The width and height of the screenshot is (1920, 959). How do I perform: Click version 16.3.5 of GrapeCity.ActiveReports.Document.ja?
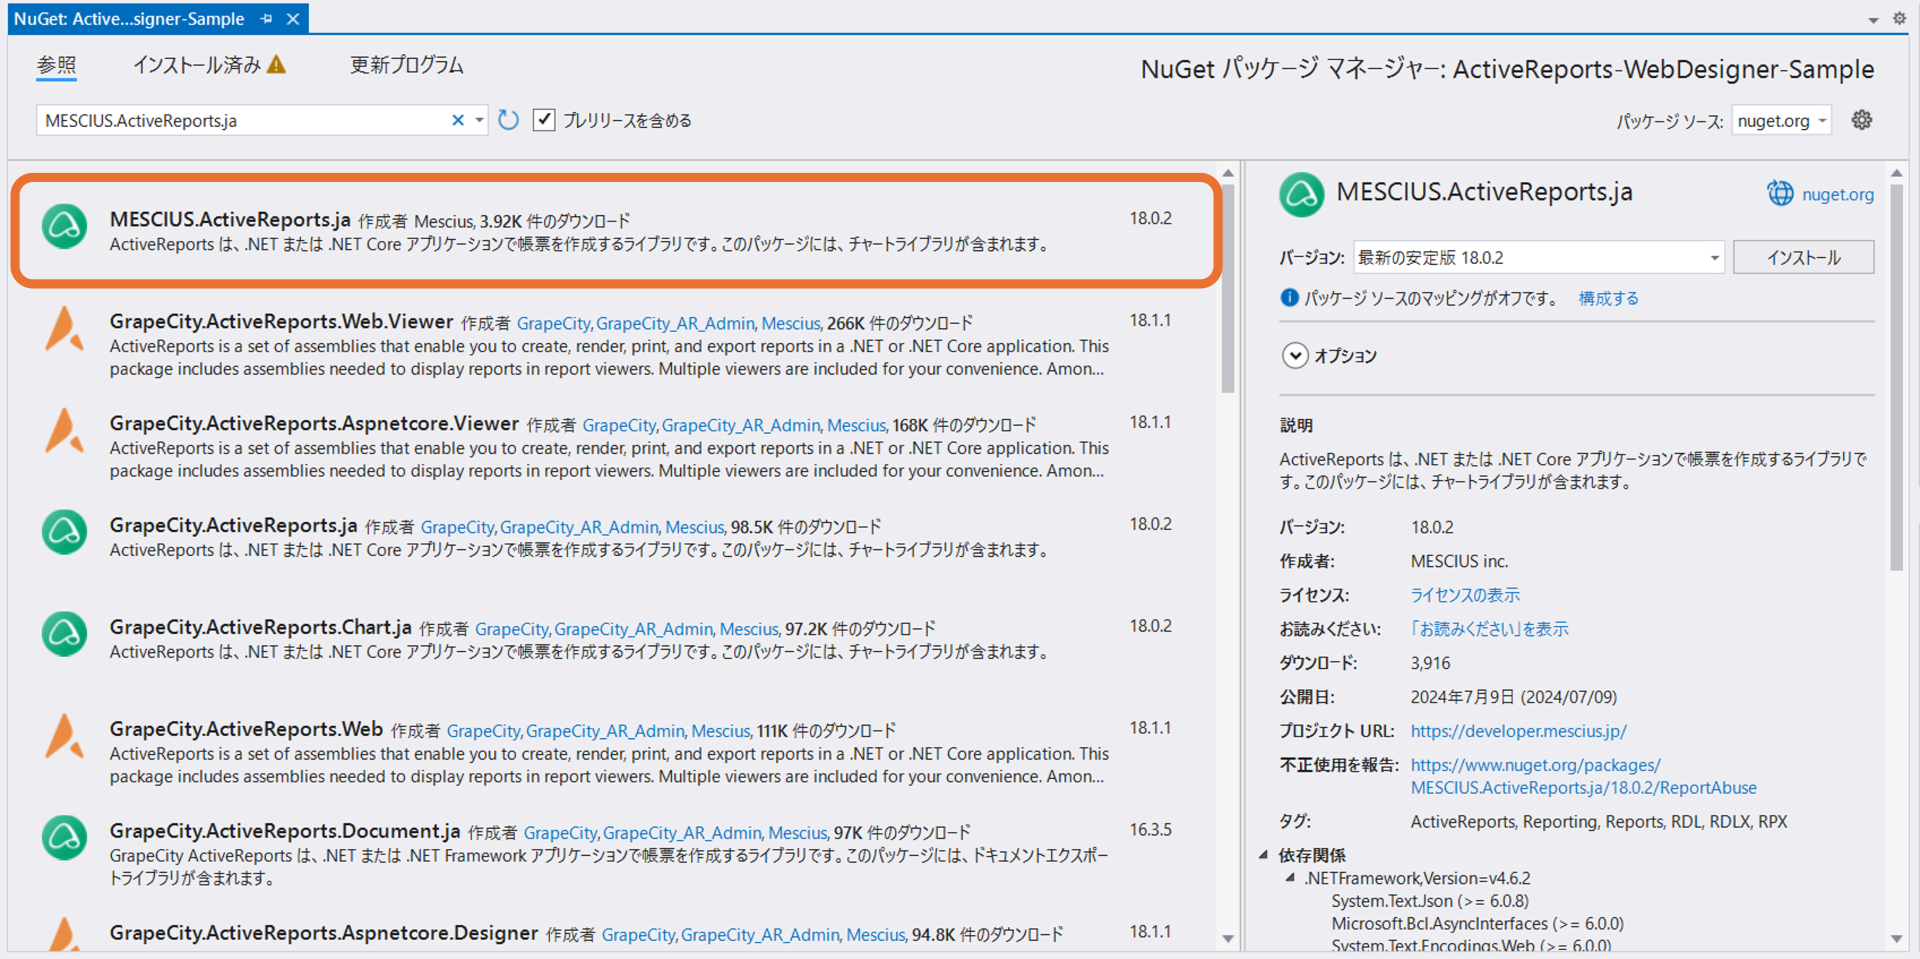1150,830
